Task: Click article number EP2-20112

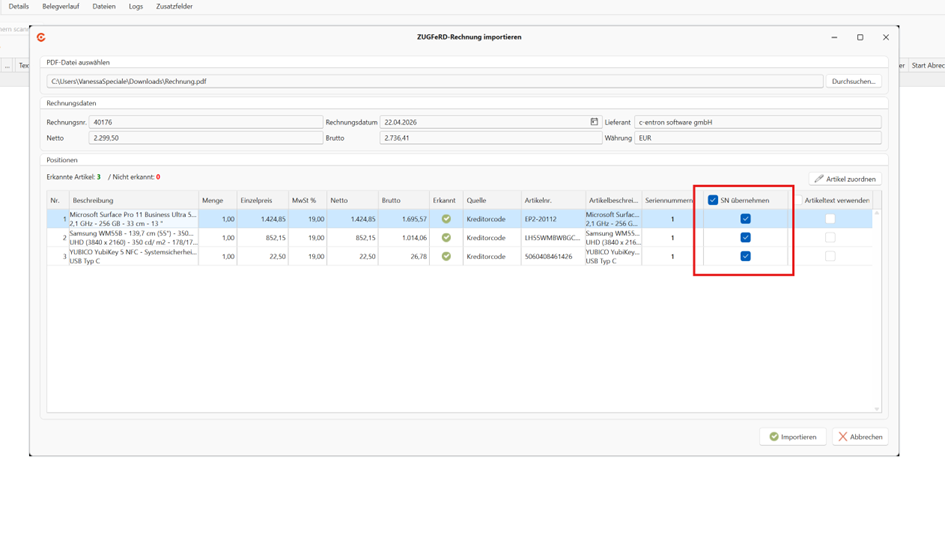Action: click(x=541, y=219)
